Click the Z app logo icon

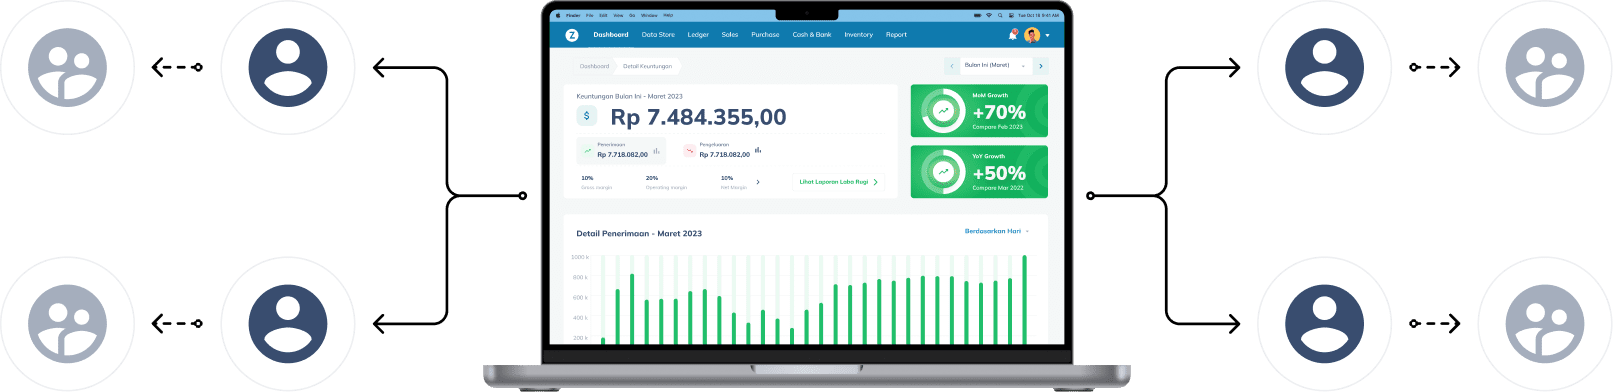(572, 35)
